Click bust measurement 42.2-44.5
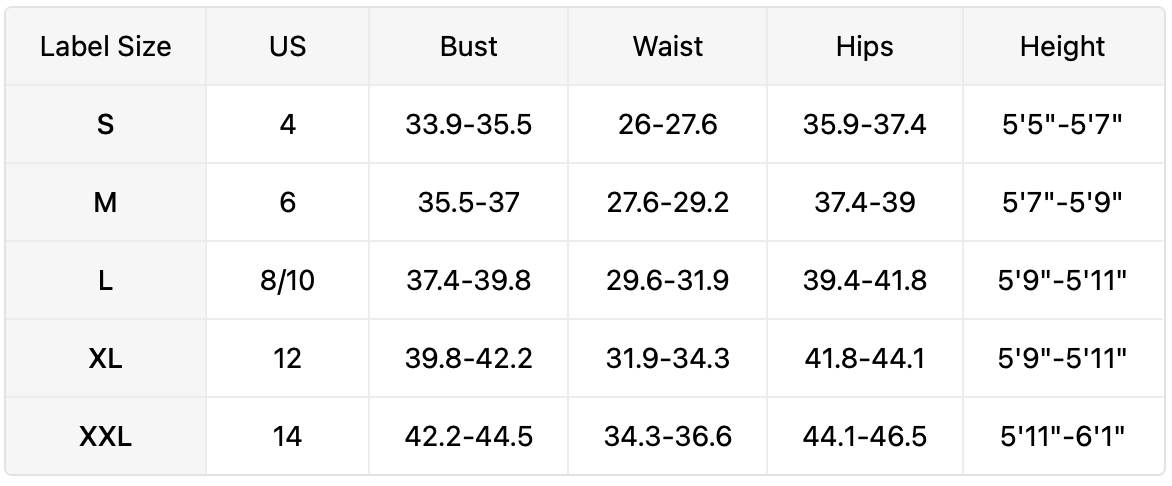 468,437
